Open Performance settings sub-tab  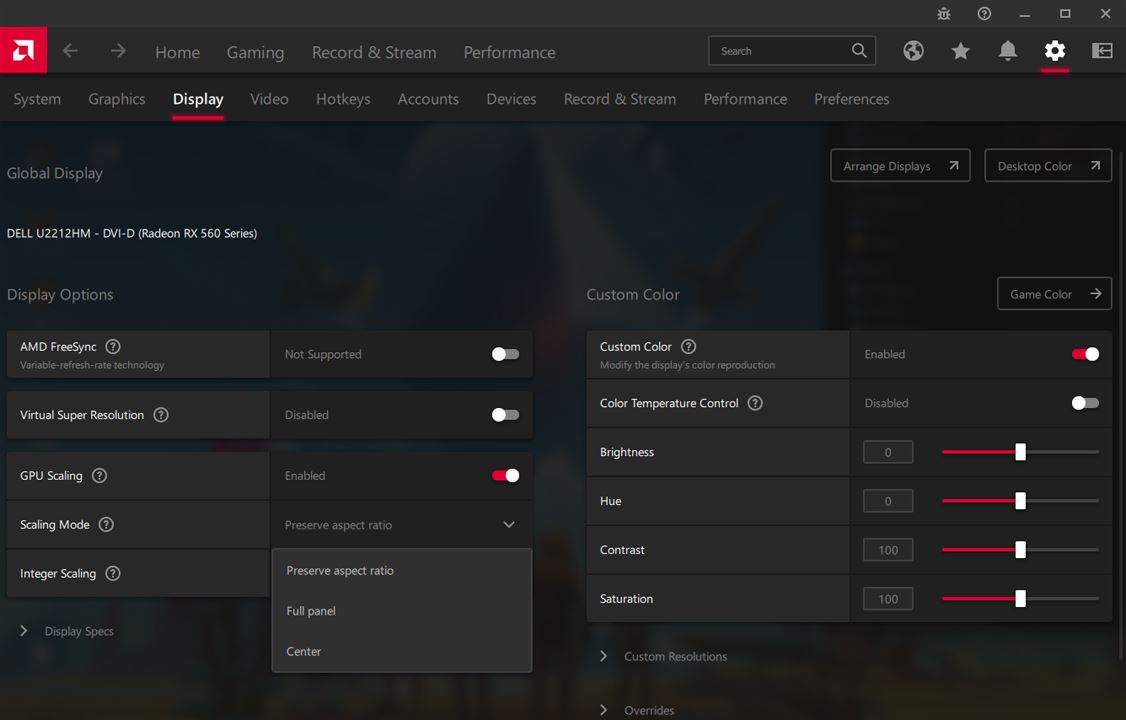point(745,99)
